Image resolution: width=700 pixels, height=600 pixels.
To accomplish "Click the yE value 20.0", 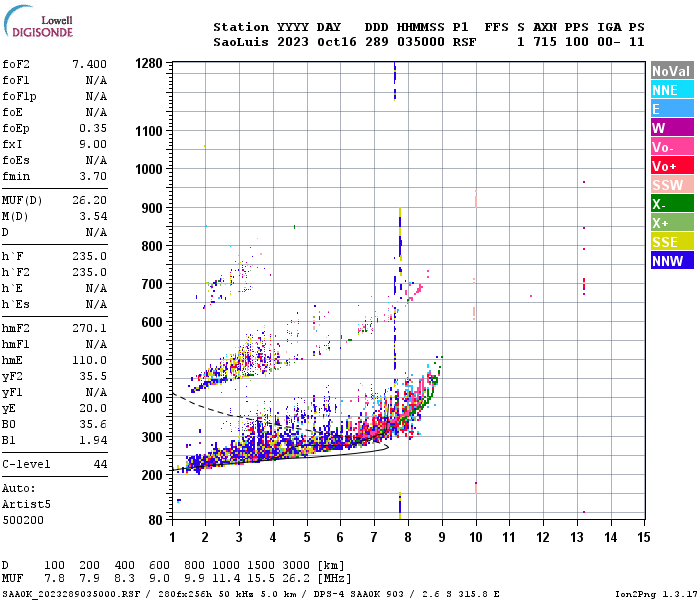I will [93, 408].
